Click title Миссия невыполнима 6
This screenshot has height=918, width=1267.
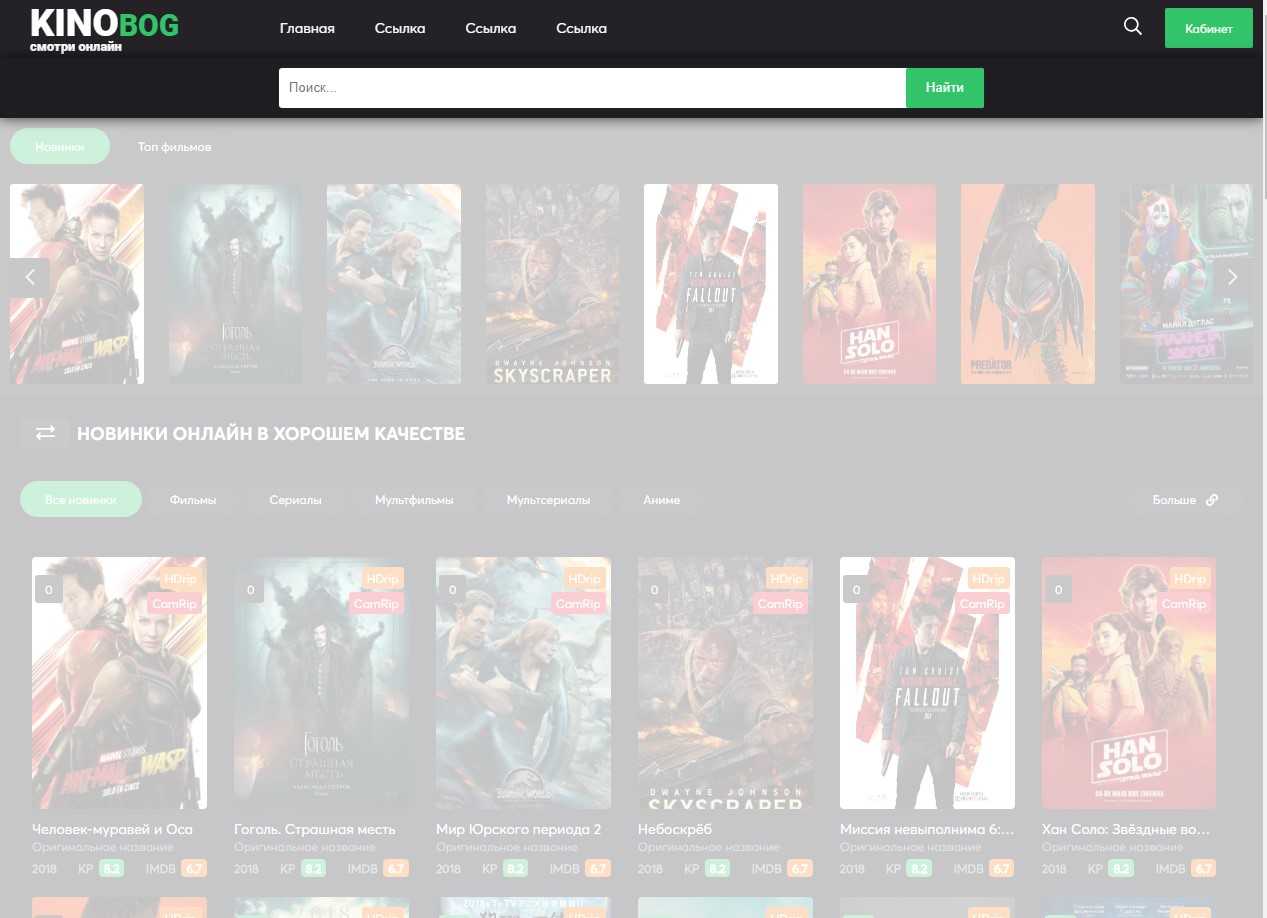tap(927, 829)
